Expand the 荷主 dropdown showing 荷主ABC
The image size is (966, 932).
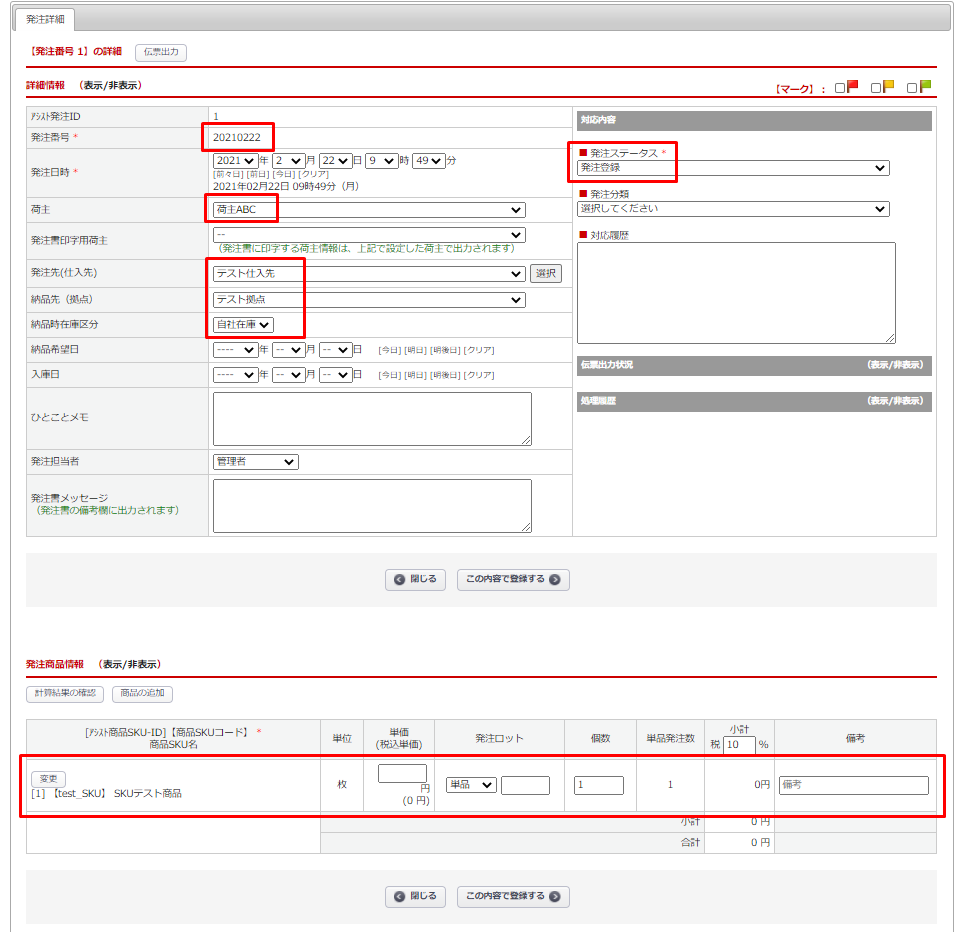368,210
